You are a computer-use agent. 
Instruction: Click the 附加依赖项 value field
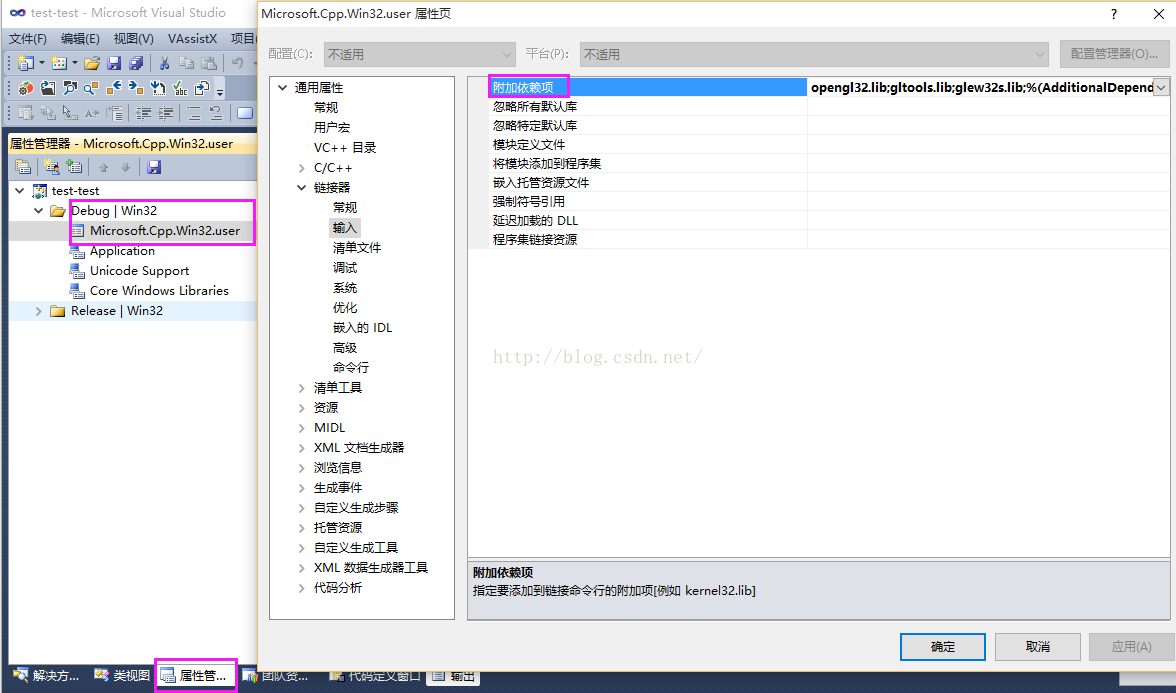click(x=981, y=88)
